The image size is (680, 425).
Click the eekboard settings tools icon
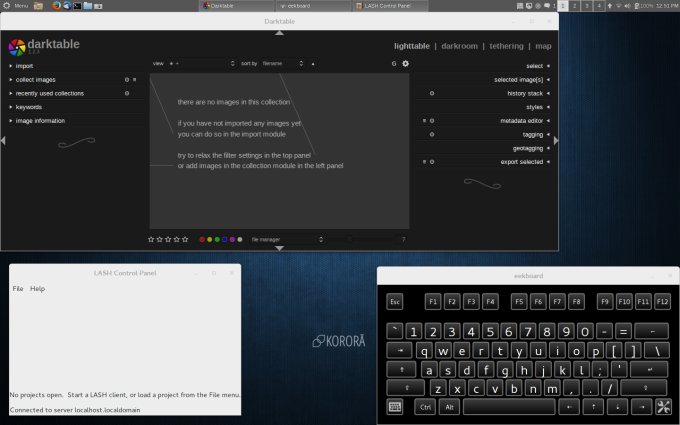tap(663, 406)
